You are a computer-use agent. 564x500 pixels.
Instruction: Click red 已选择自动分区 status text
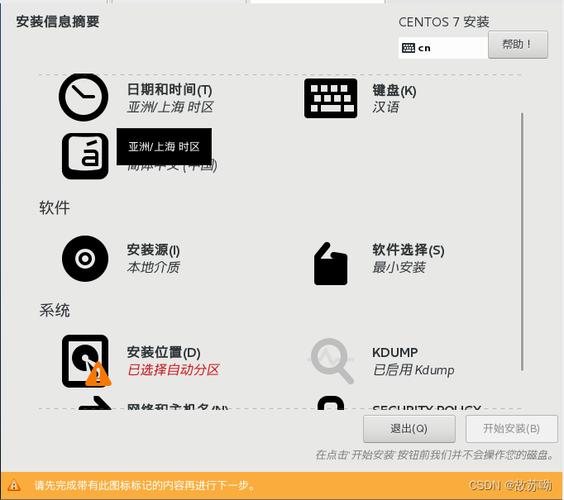tap(173, 369)
